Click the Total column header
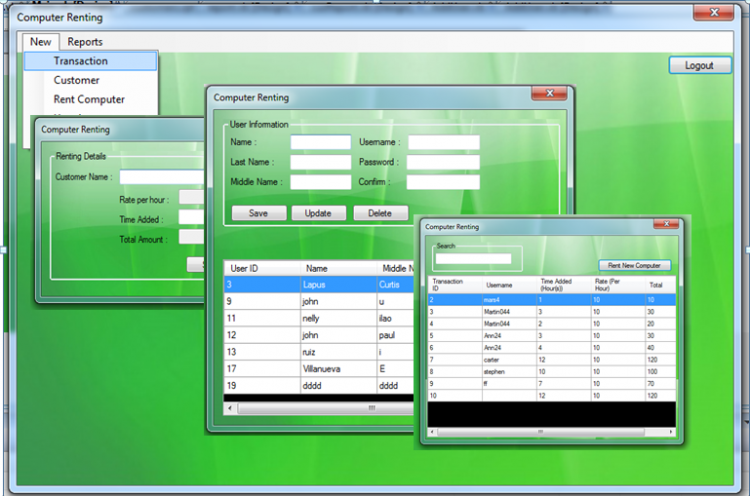Image resolution: width=750 pixels, height=496 pixels. (x=656, y=285)
